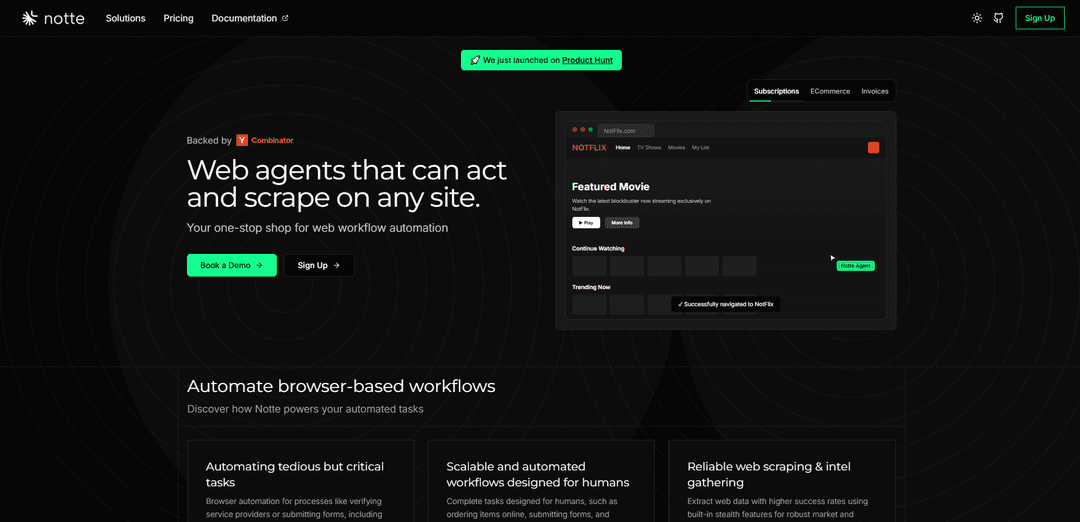Viewport: 1080px width, 522px height.
Task: Click the NotFlix Play button
Action: pos(585,223)
